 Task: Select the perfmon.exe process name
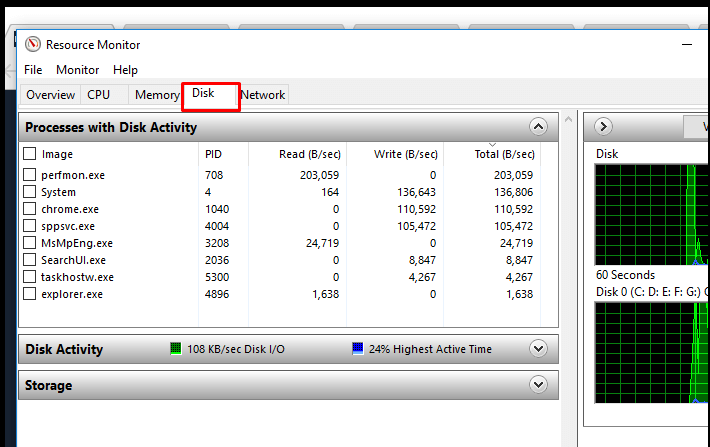coord(73,175)
